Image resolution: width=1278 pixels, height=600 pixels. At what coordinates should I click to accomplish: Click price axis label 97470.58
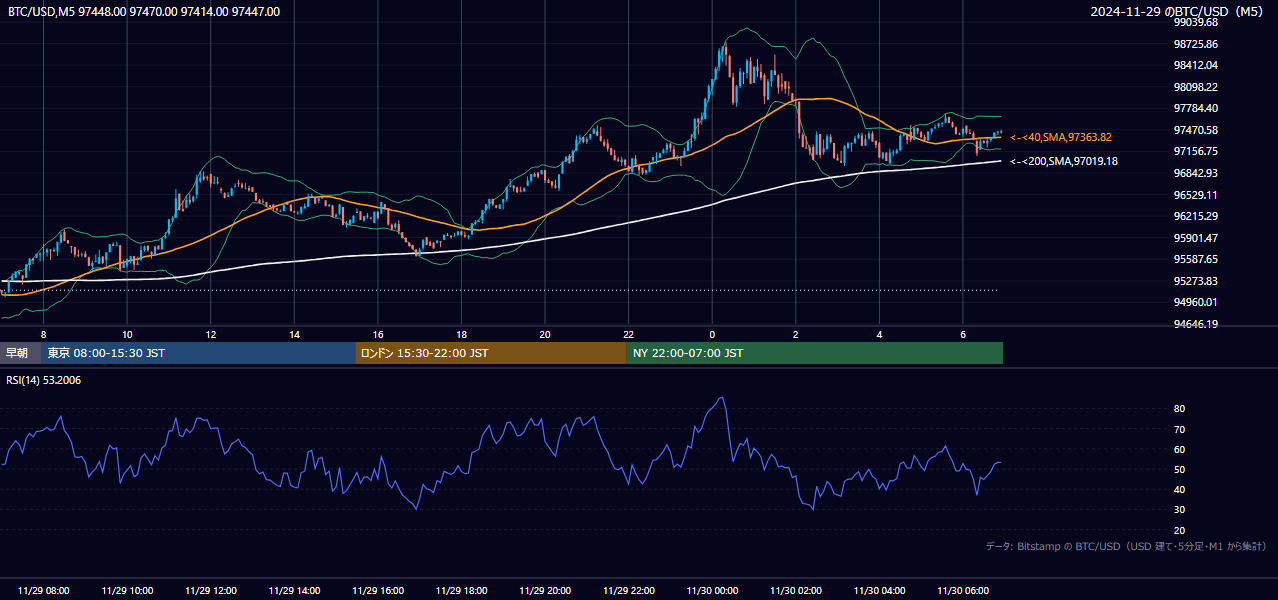1196,130
